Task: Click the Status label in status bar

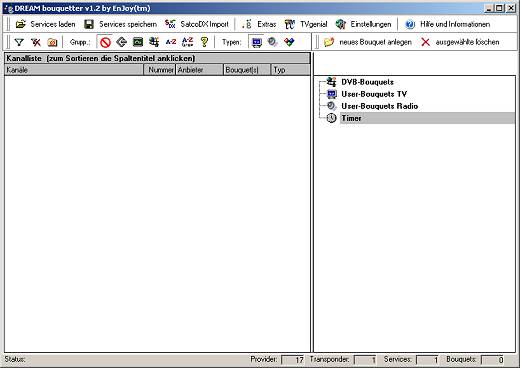Action: [x=15, y=359]
